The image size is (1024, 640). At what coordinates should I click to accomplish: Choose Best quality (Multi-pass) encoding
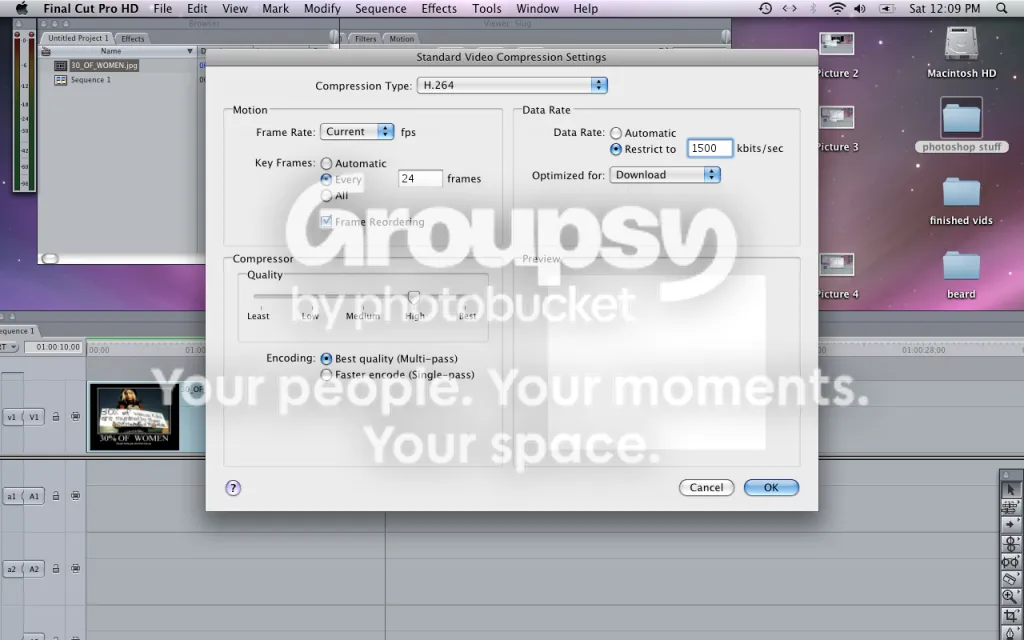pos(326,359)
